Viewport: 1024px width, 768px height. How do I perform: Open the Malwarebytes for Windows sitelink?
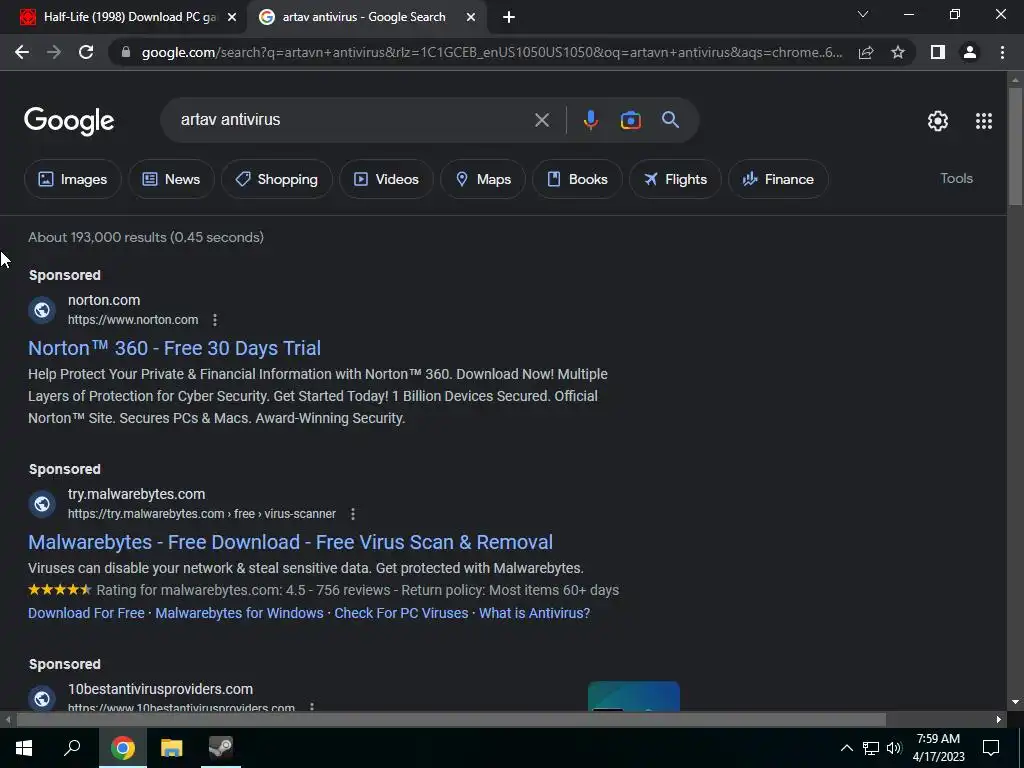(239, 613)
